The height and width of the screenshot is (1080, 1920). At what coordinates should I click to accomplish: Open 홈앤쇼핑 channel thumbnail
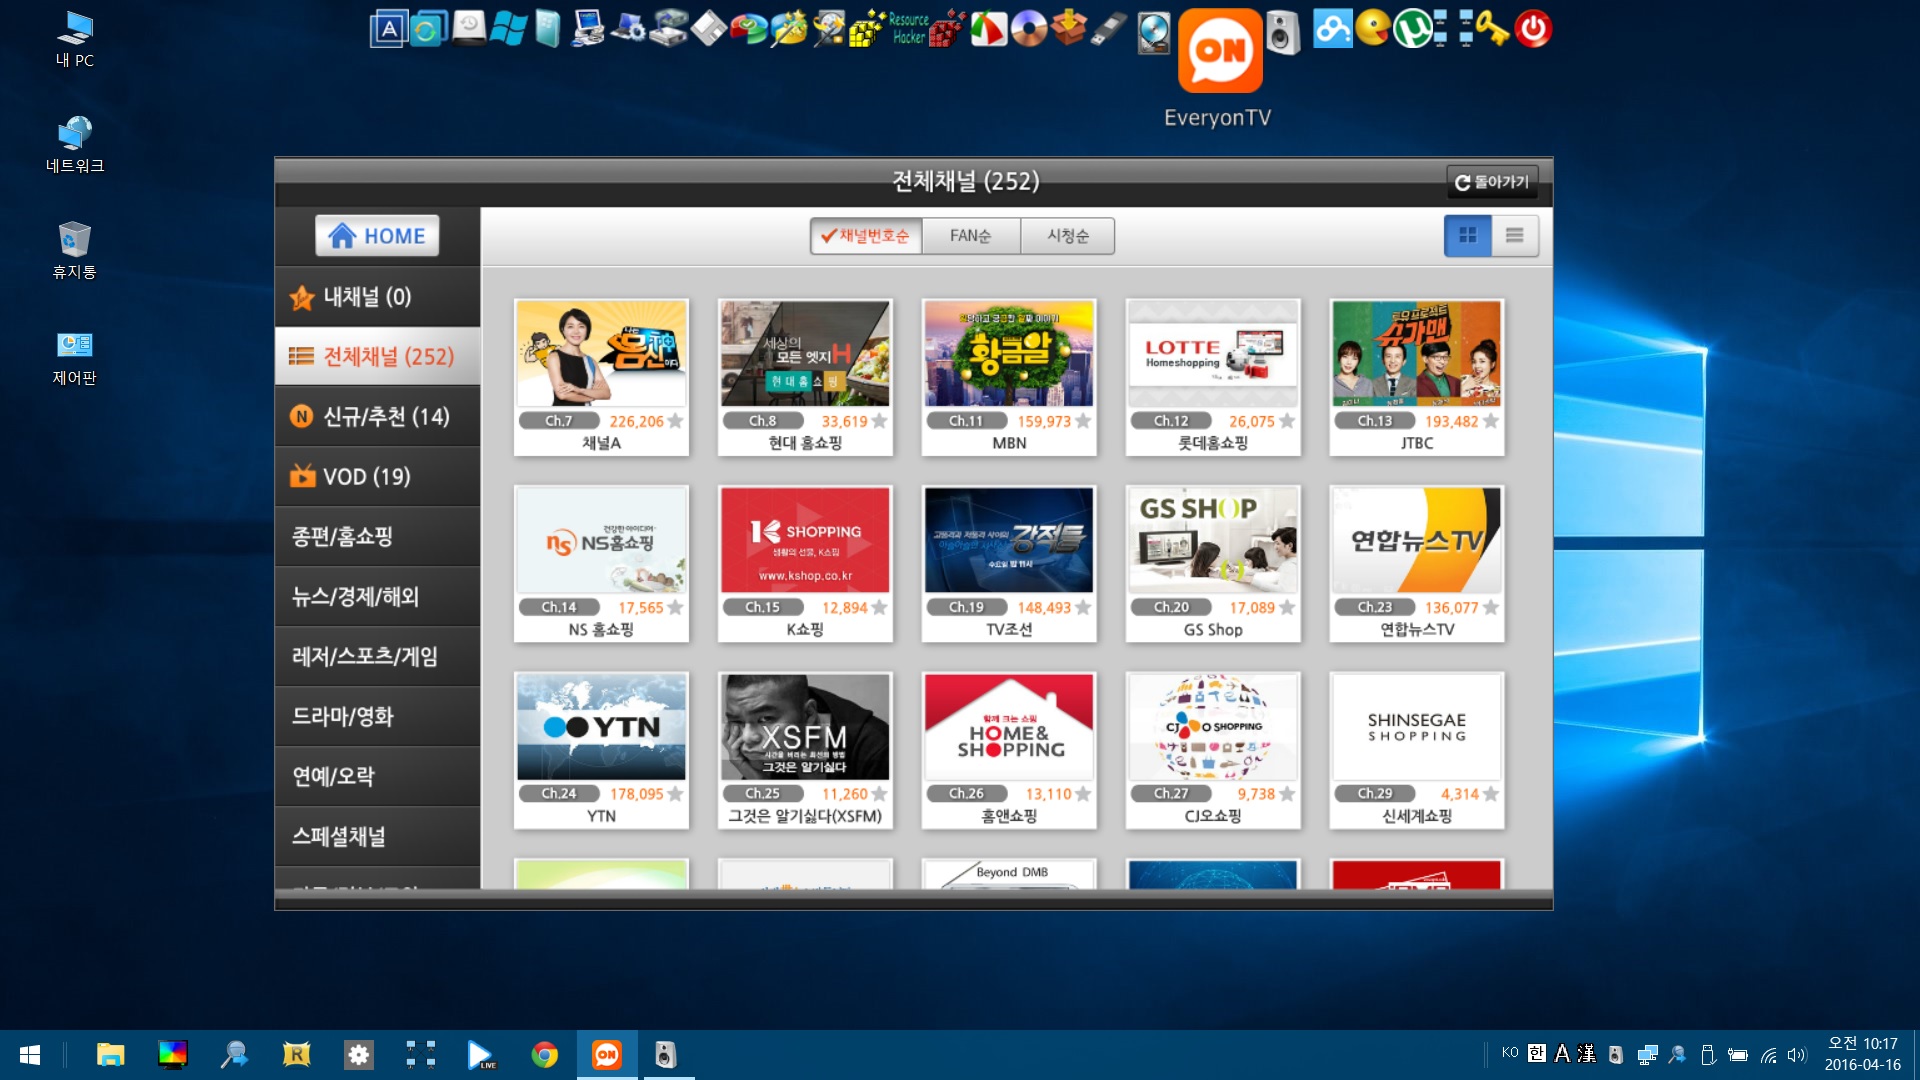tap(1009, 726)
